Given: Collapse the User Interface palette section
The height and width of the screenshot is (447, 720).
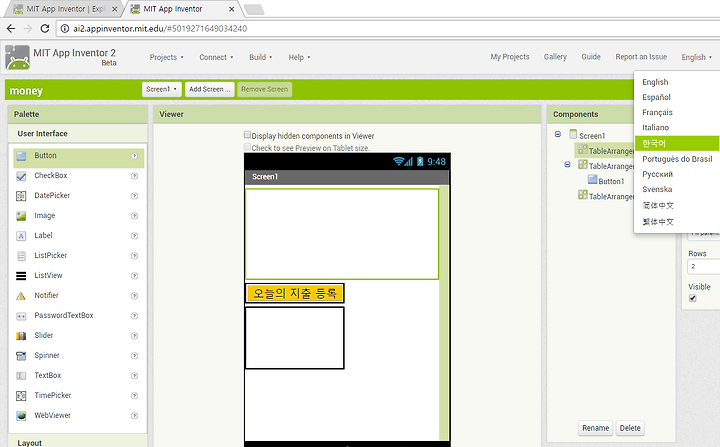Looking at the screenshot, I should (x=78, y=134).
